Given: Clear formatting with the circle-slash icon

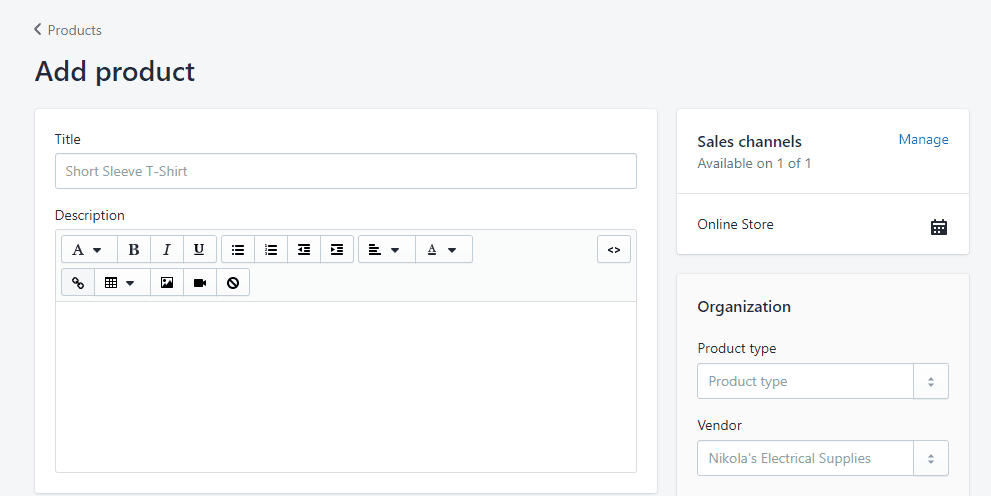Looking at the screenshot, I should (x=233, y=282).
